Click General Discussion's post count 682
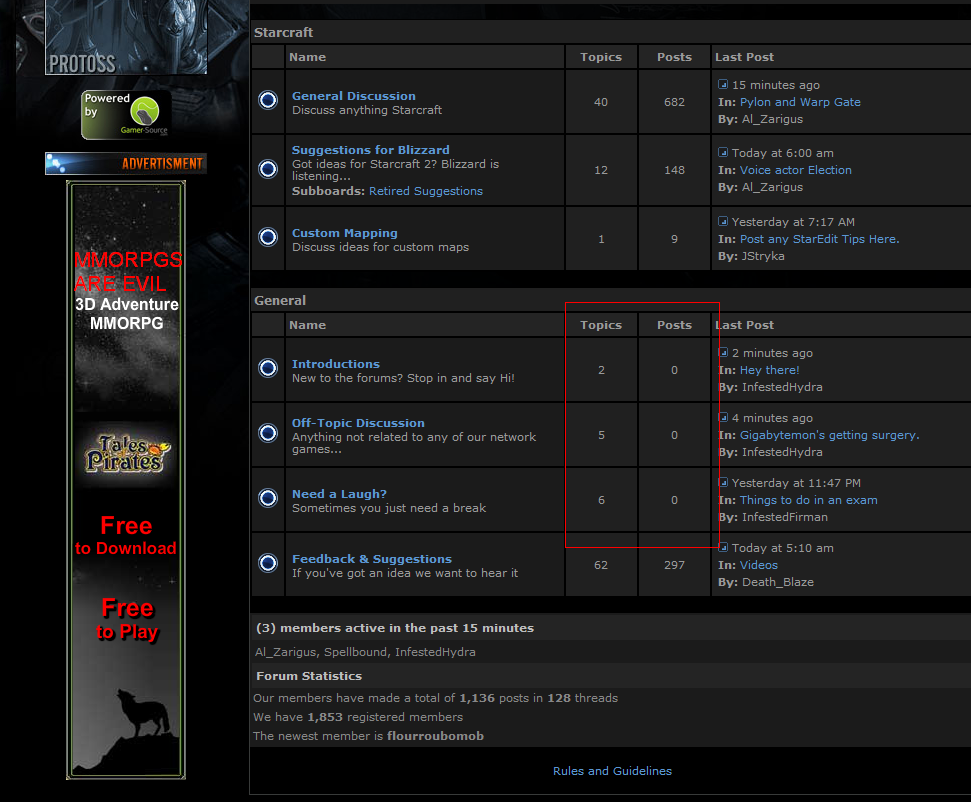 point(674,102)
